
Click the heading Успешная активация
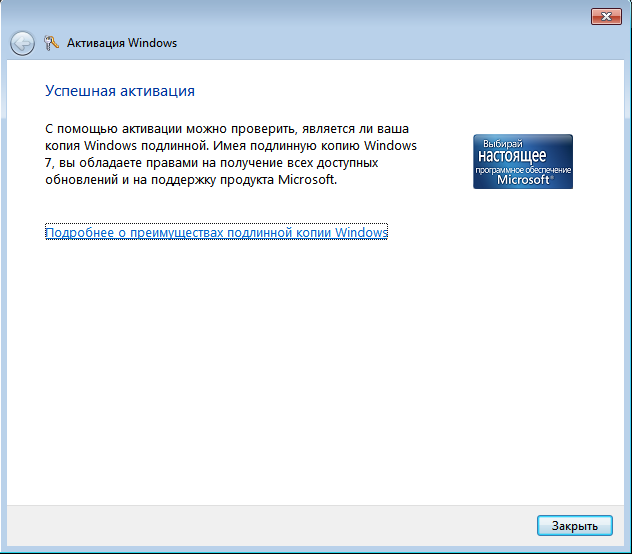click(x=120, y=91)
